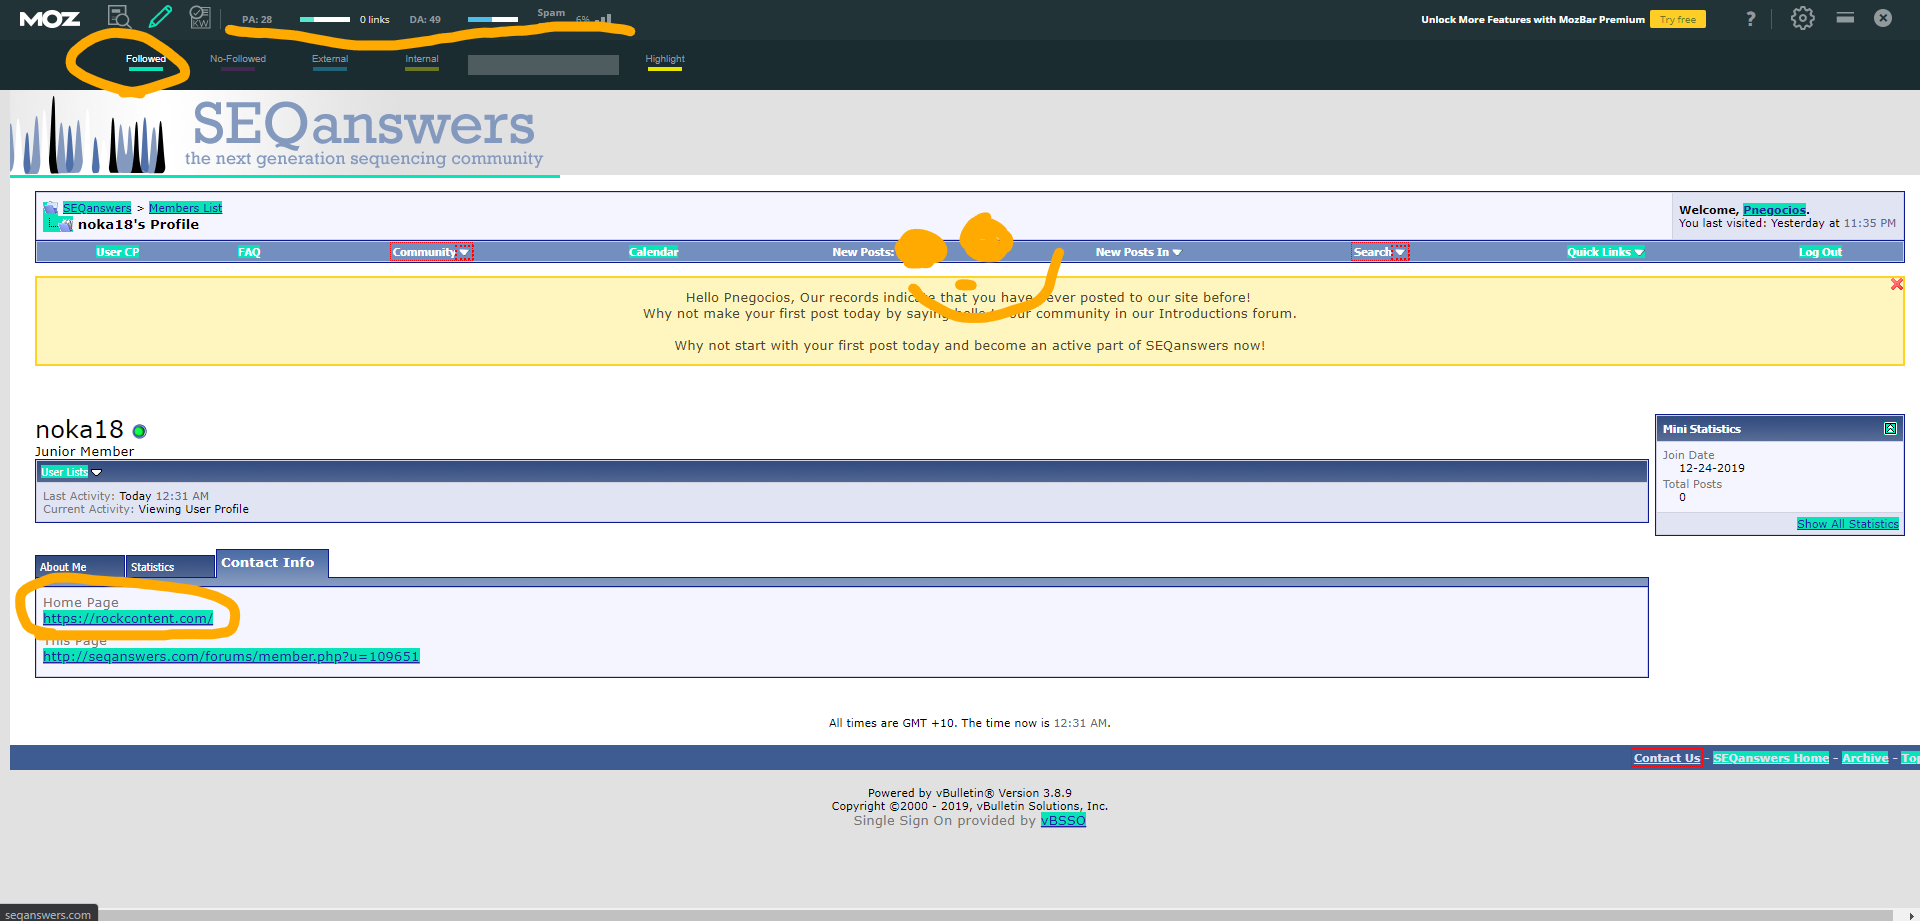The width and height of the screenshot is (1920, 921).
Task: Open the User Lists dropdown
Action: point(71,472)
